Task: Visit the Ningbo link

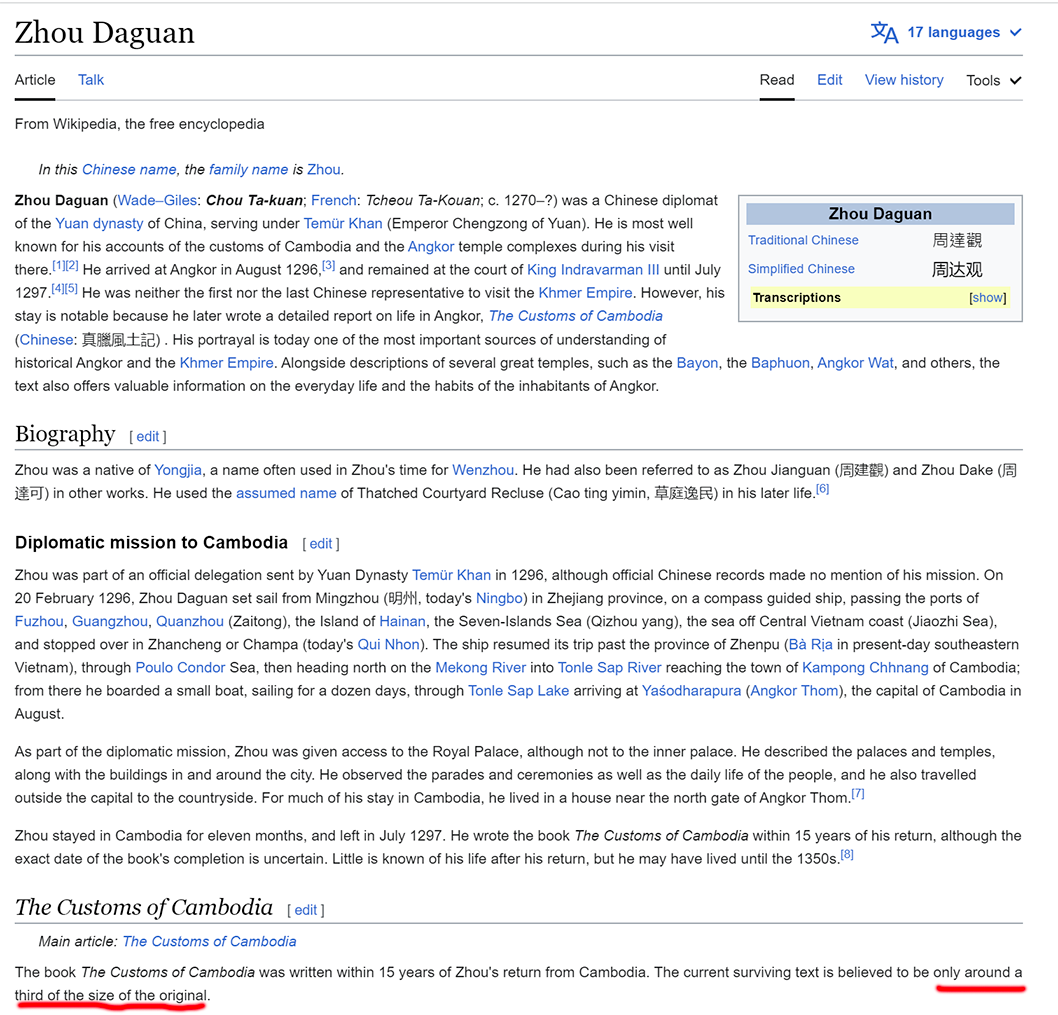Action: [x=499, y=598]
